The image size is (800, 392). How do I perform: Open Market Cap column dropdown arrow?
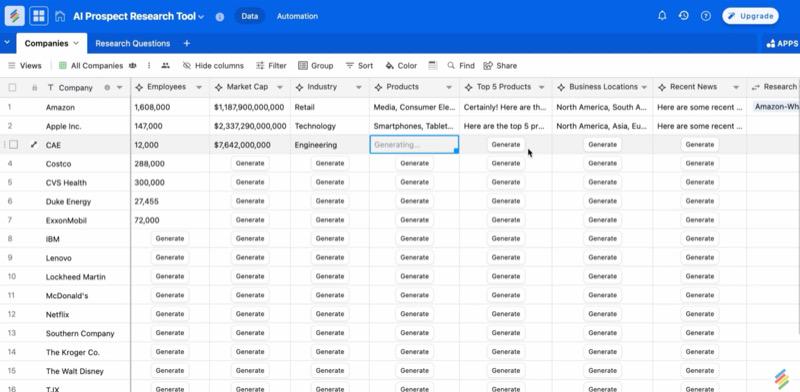click(x=280, y=88)
